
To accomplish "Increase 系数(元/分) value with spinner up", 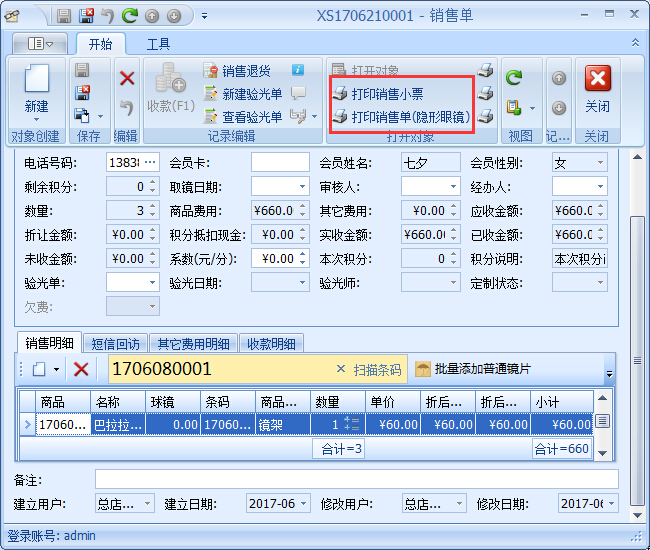I will click(x=303, y=254).
